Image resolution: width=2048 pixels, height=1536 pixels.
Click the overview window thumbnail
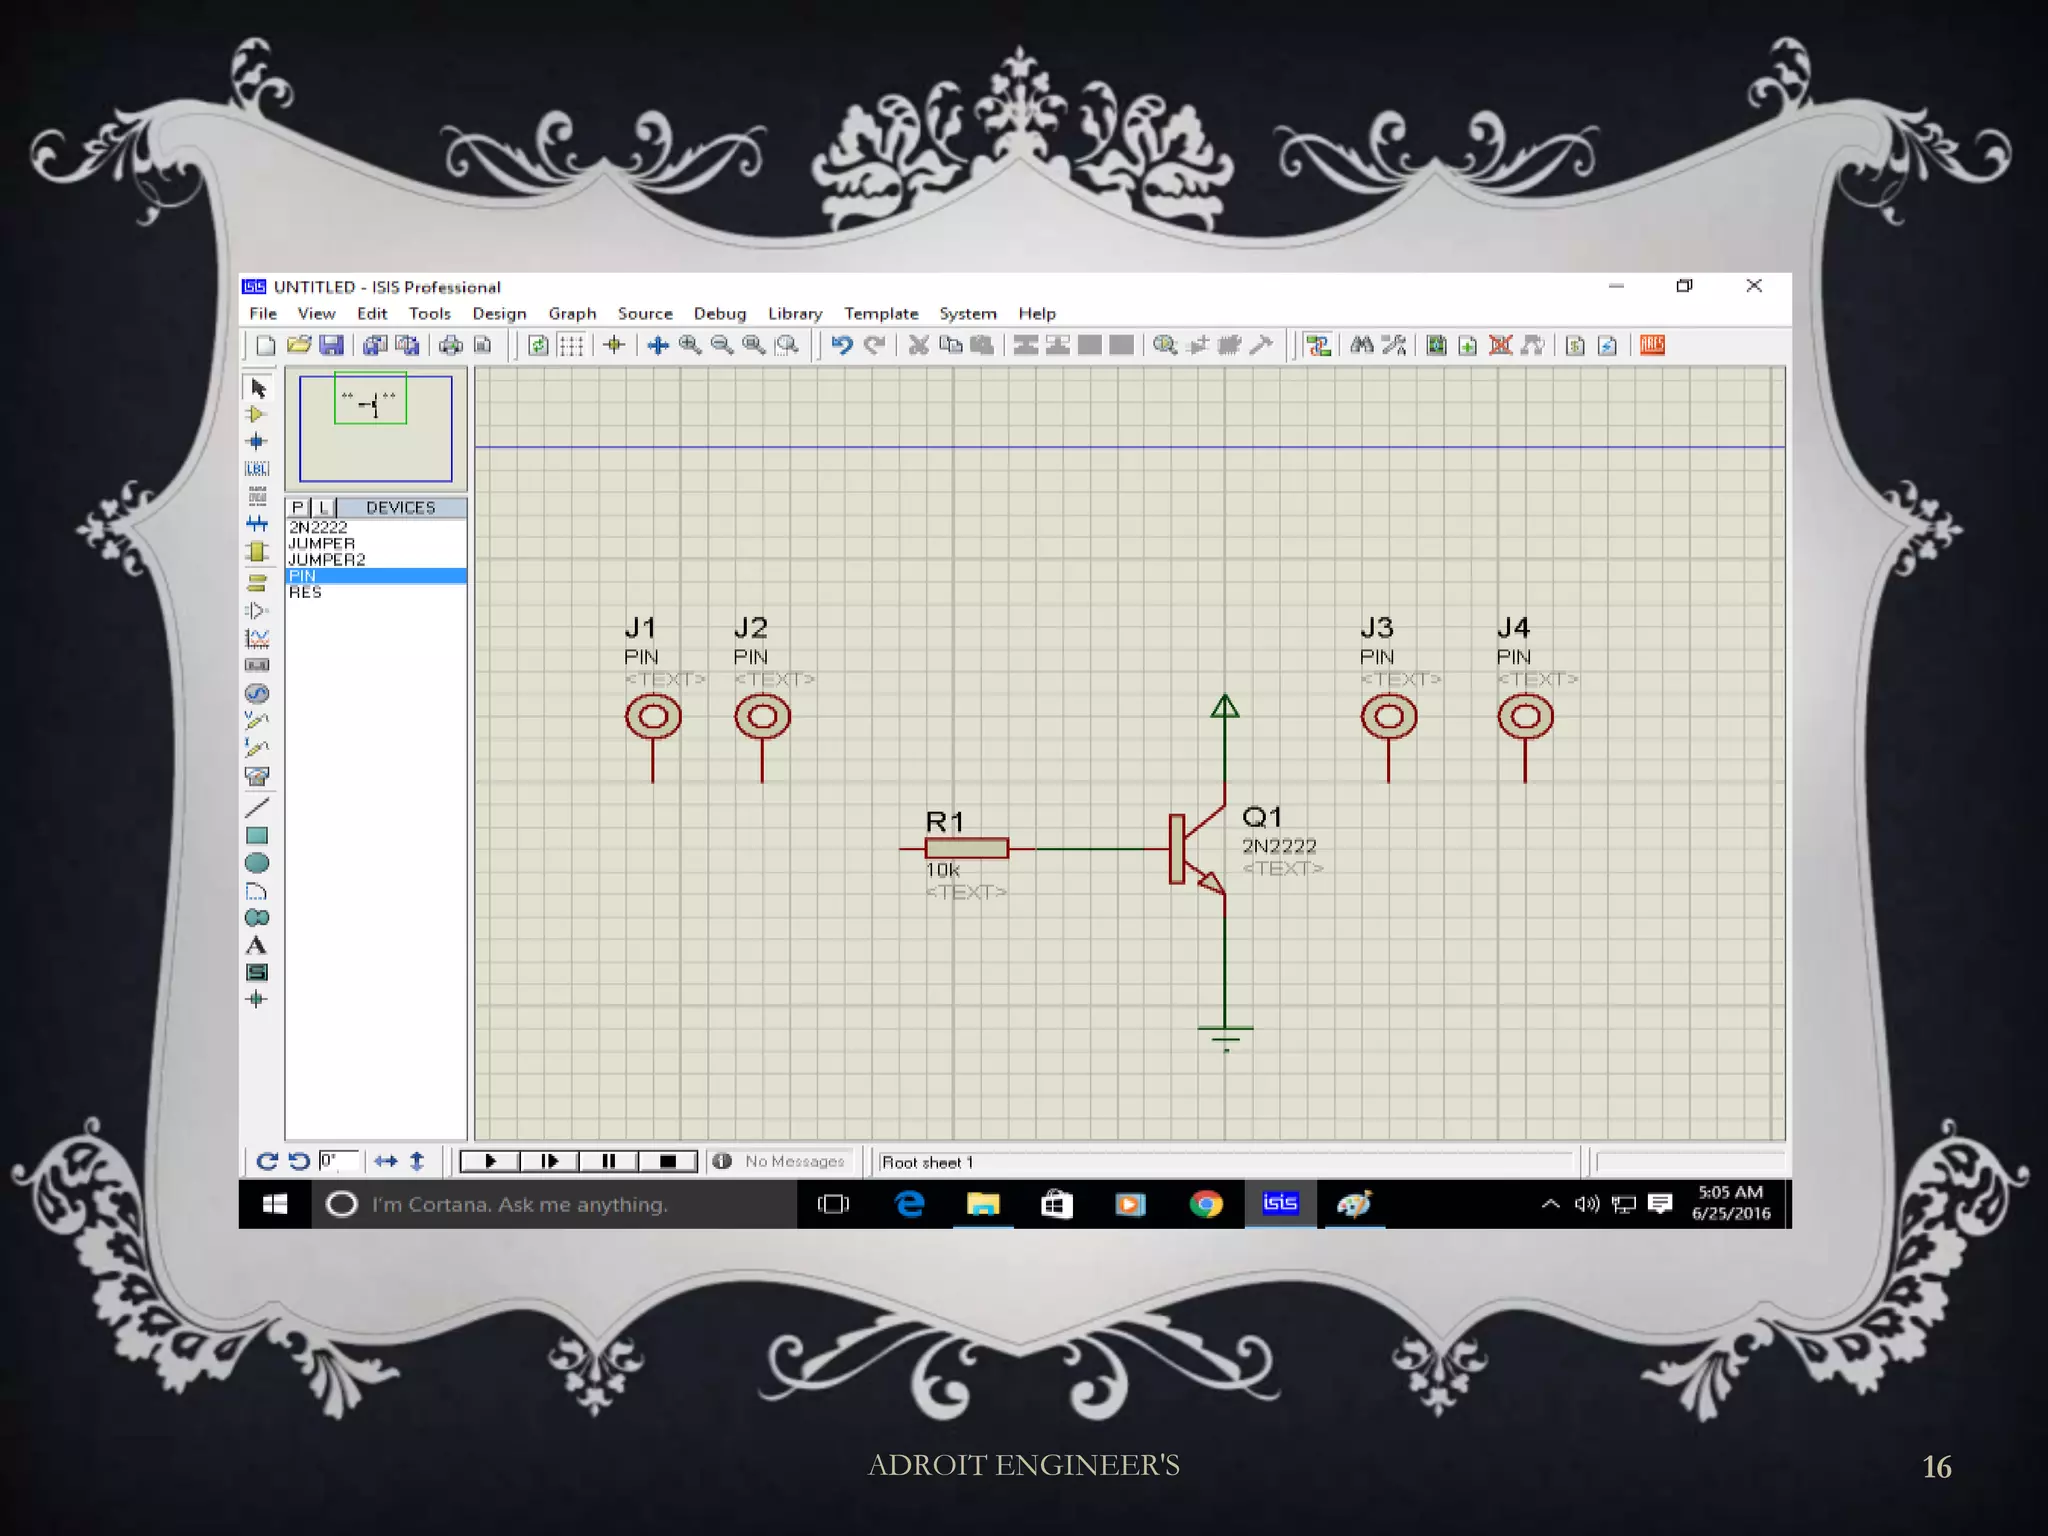tap(375, 427)
